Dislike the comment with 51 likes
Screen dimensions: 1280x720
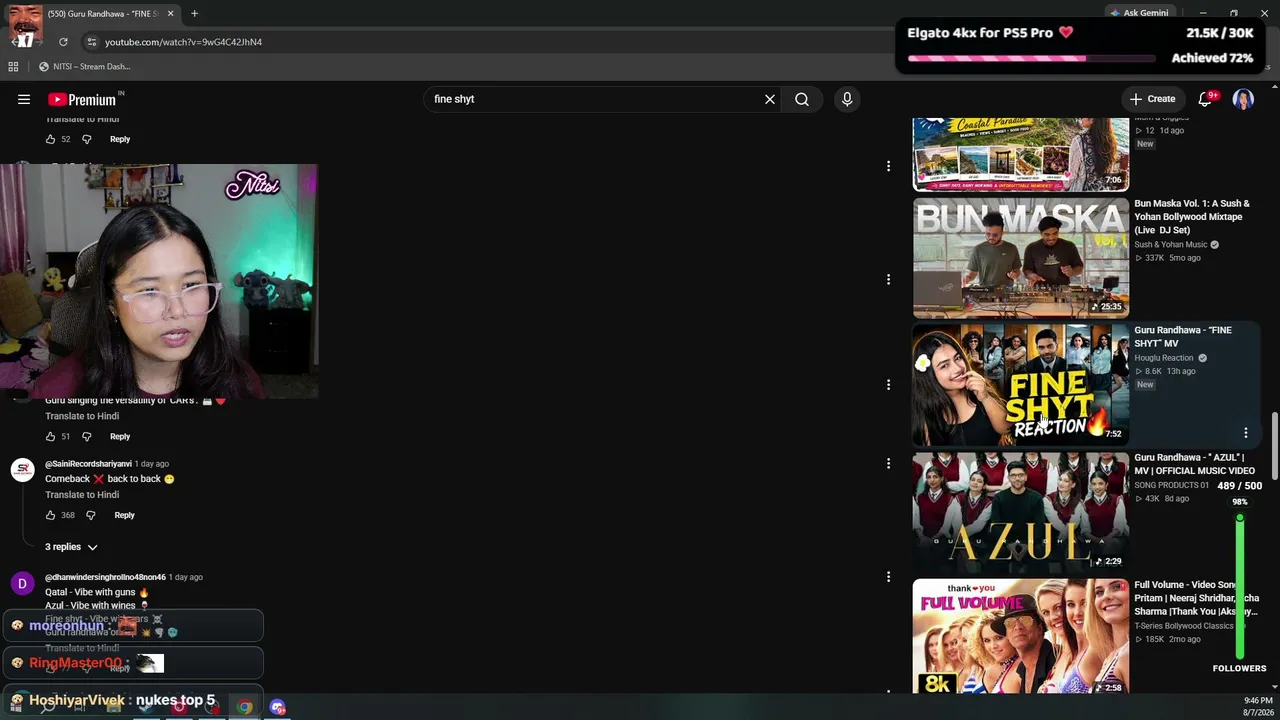pyautogui.click(x=86, y=436)
